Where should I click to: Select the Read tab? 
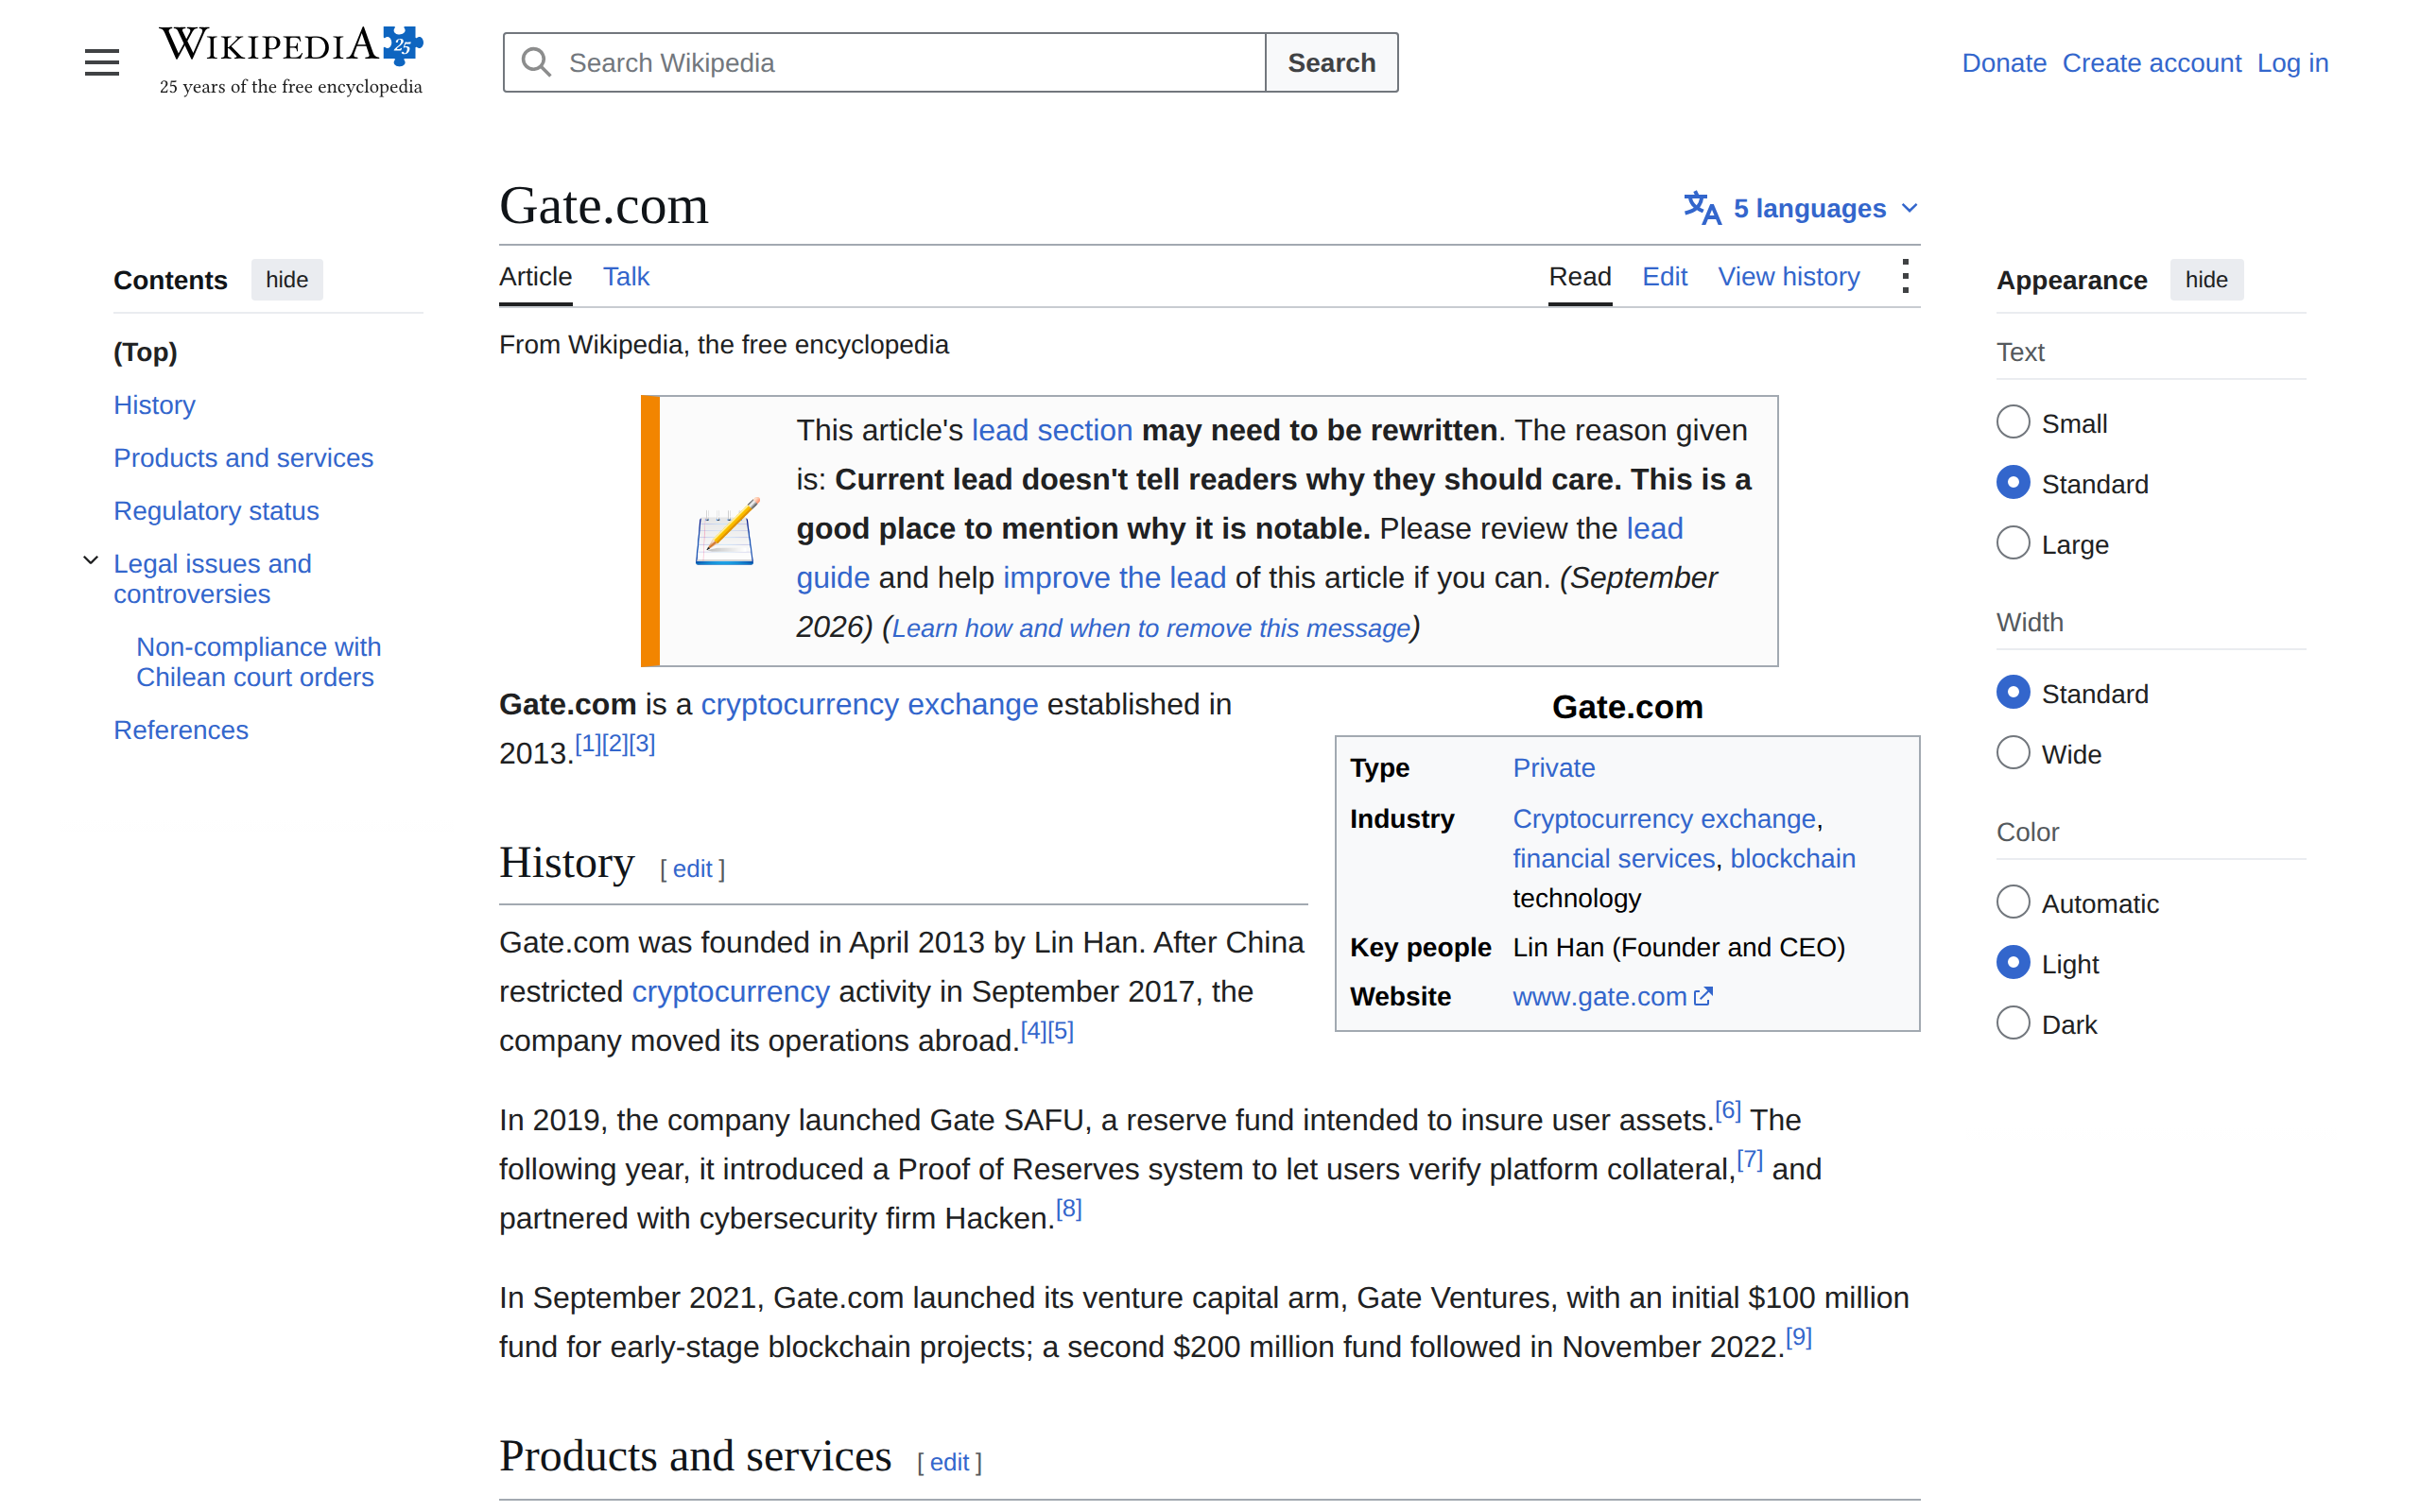coord(1579,277)
